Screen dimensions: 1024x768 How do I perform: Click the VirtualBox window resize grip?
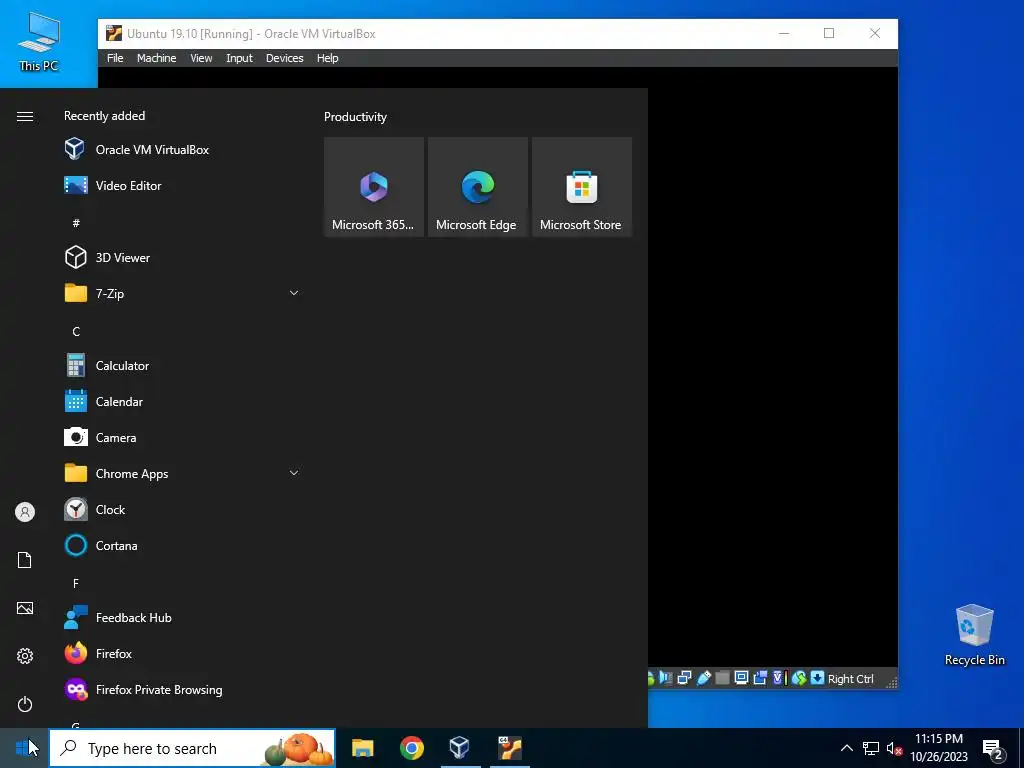891,682
